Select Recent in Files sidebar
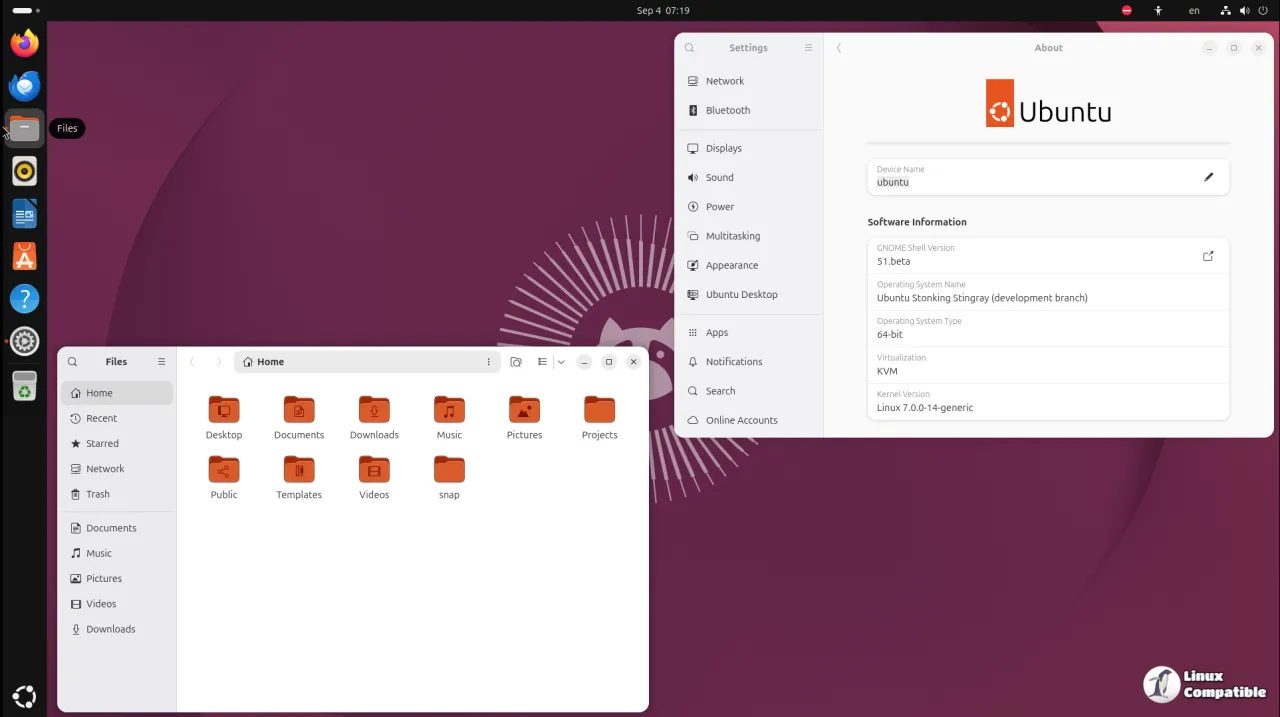The height and width of the screenshot is (717, 1280). pos(117,418)
